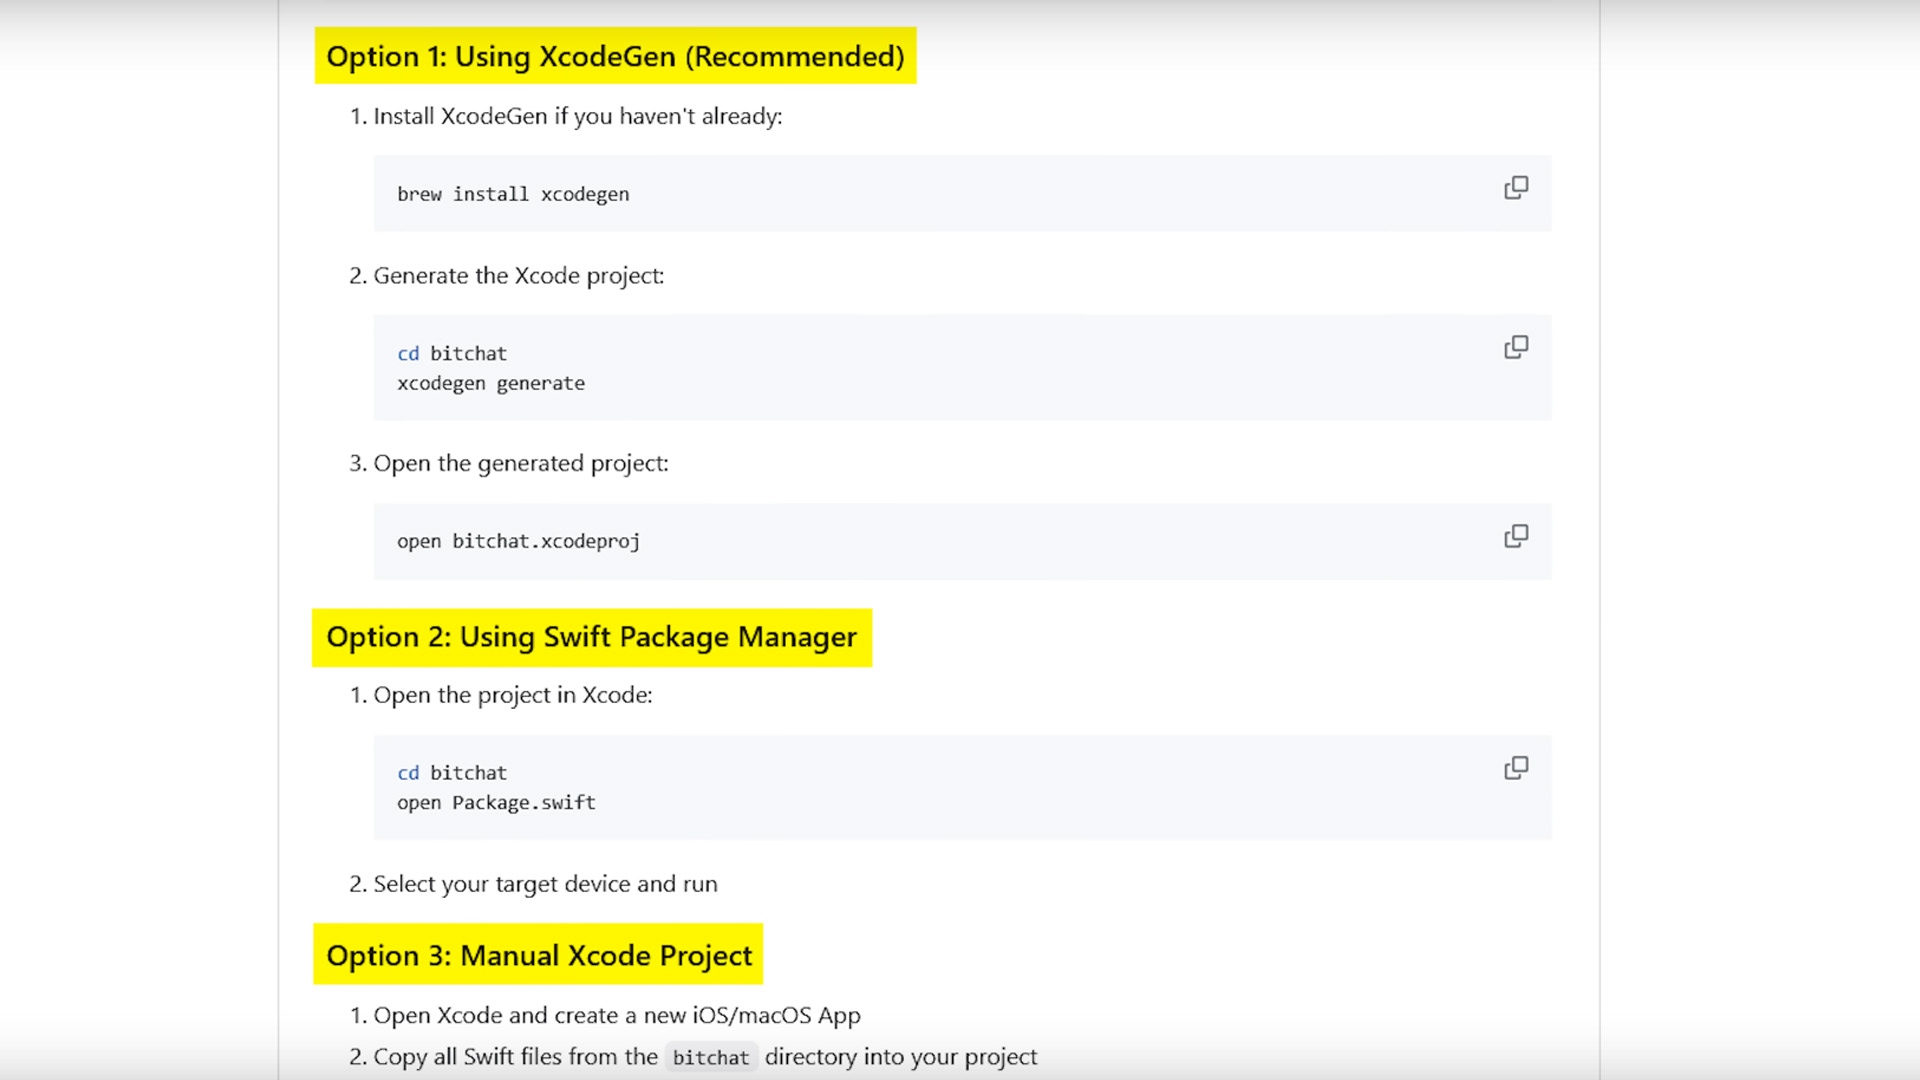
Task: Click 'Open the project in Xcode' step text
Action: point(512,695)
